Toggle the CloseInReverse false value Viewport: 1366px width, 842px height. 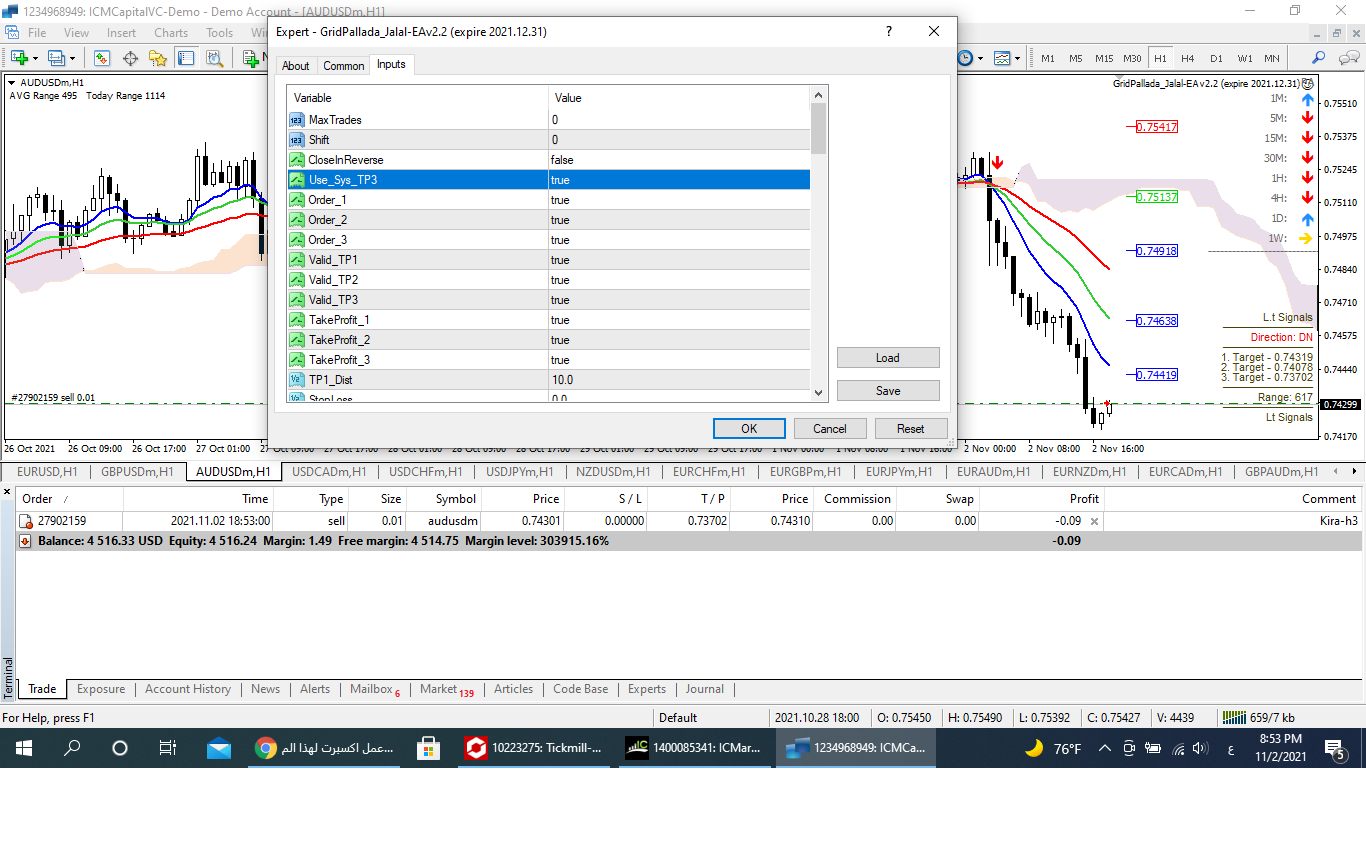pos(679,160)
